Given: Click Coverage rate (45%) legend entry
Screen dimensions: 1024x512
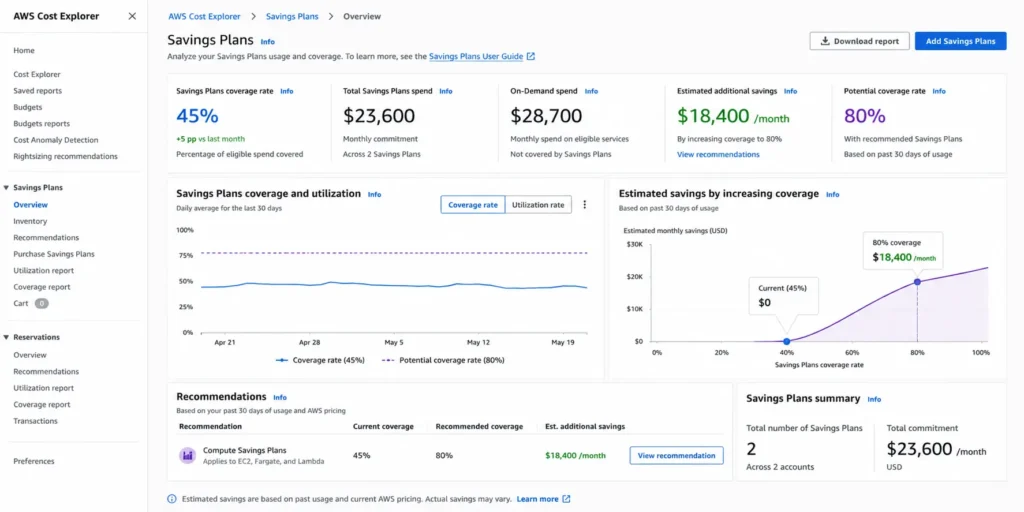Looking at the screenshot, I should point(320,360).
